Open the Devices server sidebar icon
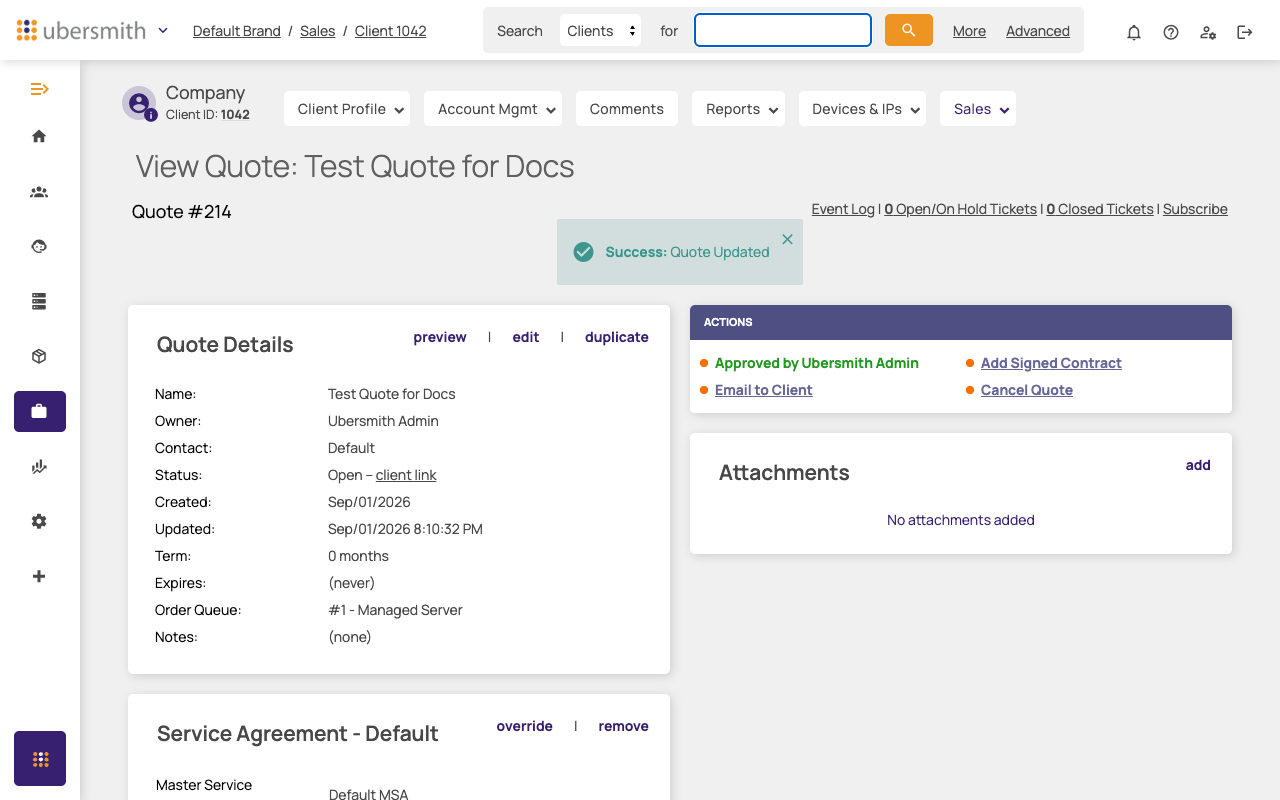1280x800 pixels. (39, 301)
